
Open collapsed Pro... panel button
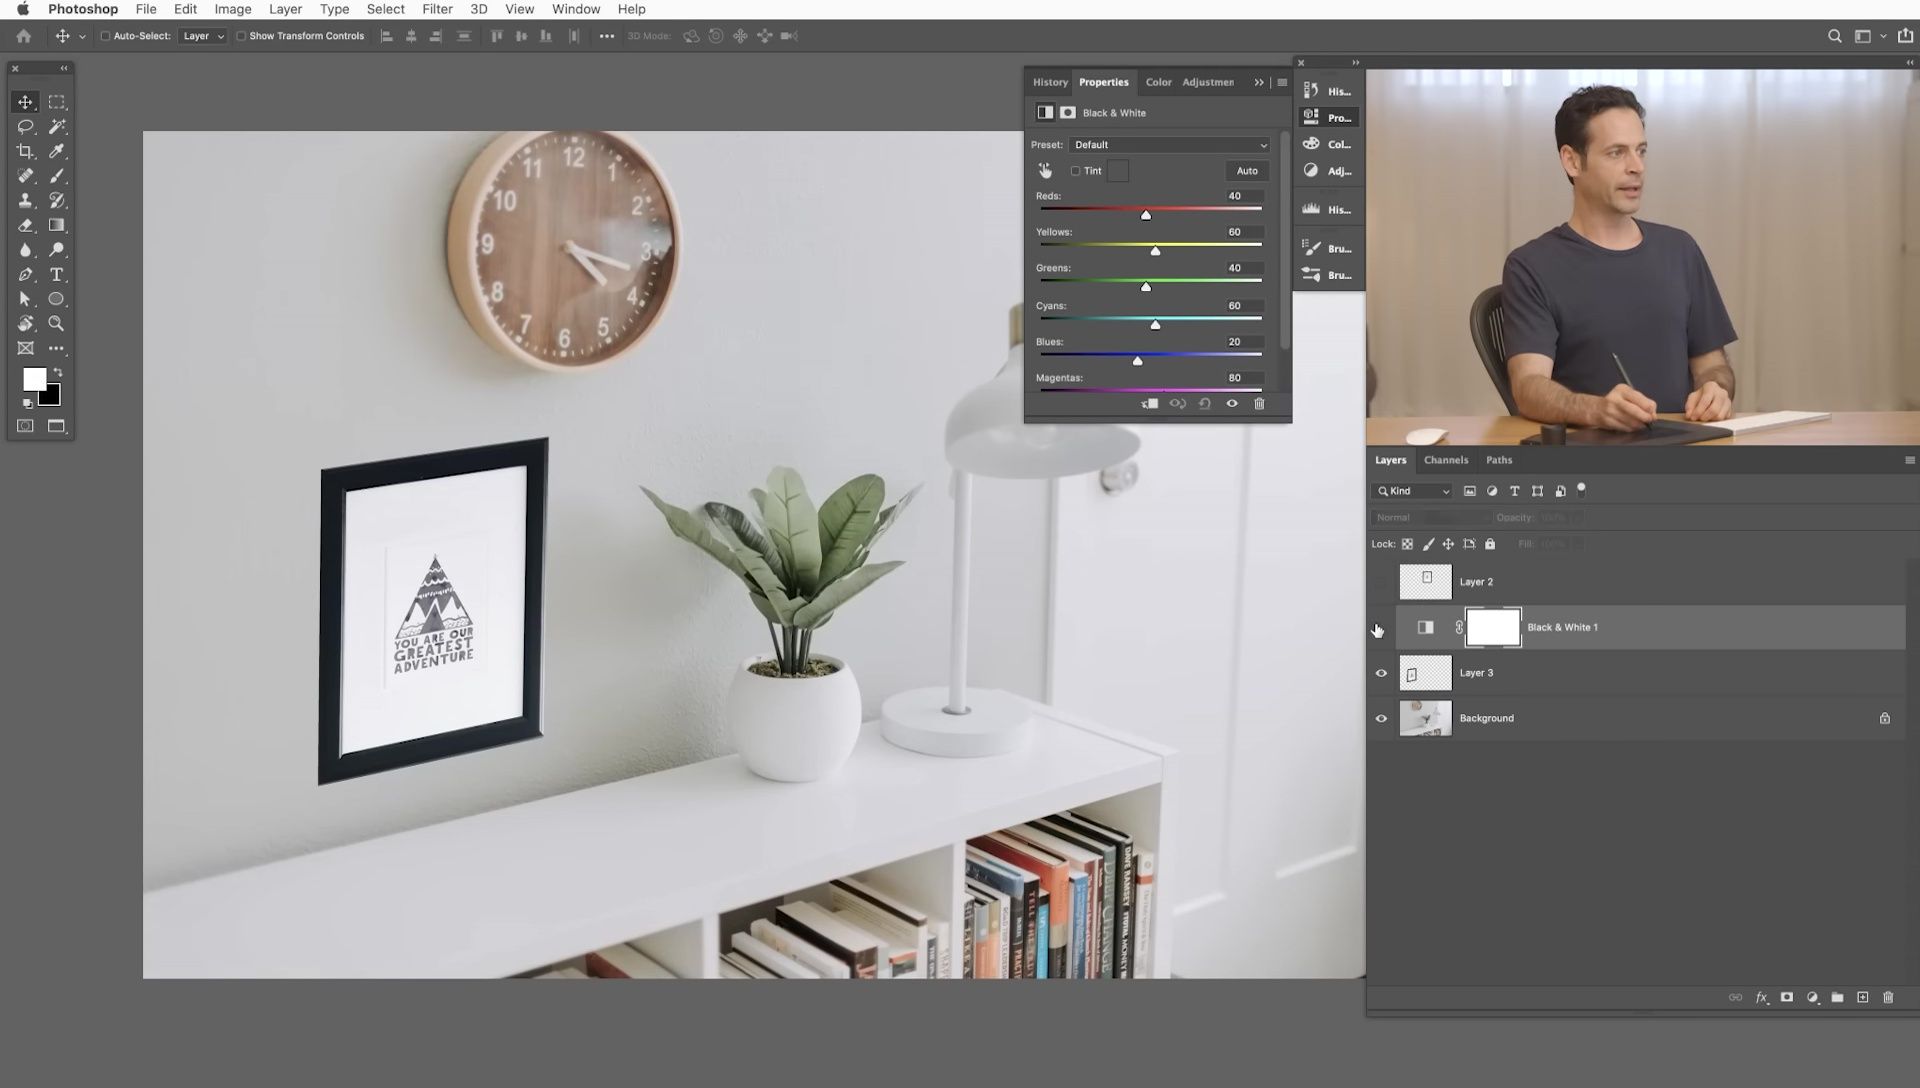[1328, 117]
